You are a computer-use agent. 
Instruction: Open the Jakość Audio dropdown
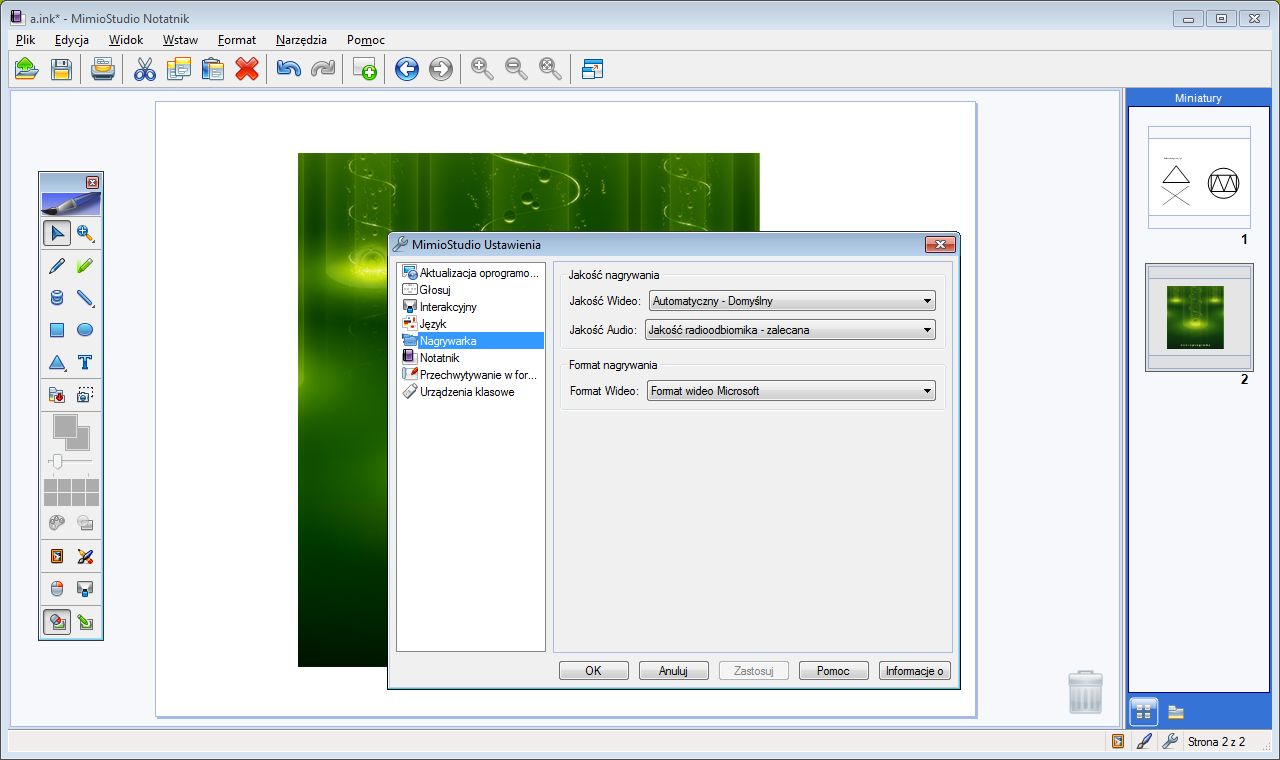coord(790,330)
